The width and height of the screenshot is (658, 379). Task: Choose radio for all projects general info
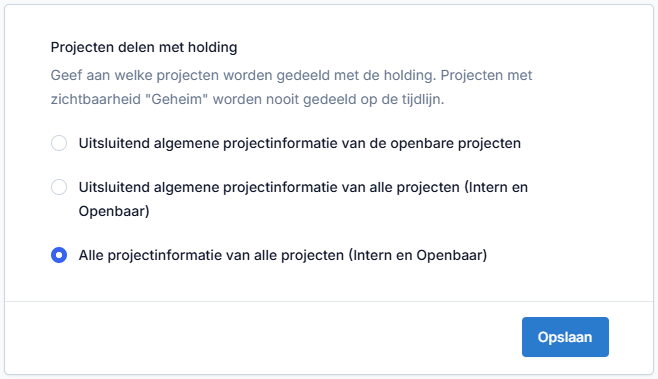pos(59,187)
